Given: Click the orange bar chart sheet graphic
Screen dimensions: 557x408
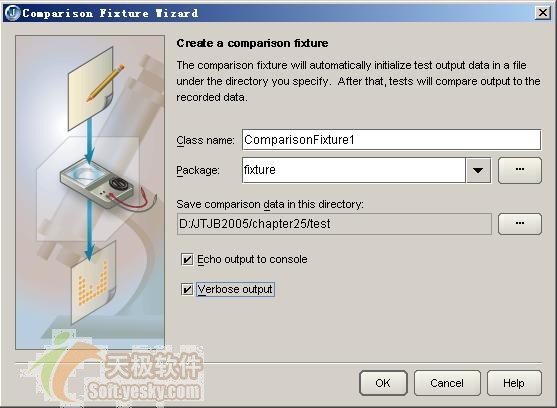Looking at the screenshot, I should pyautogui.click(x=93, y=283).
